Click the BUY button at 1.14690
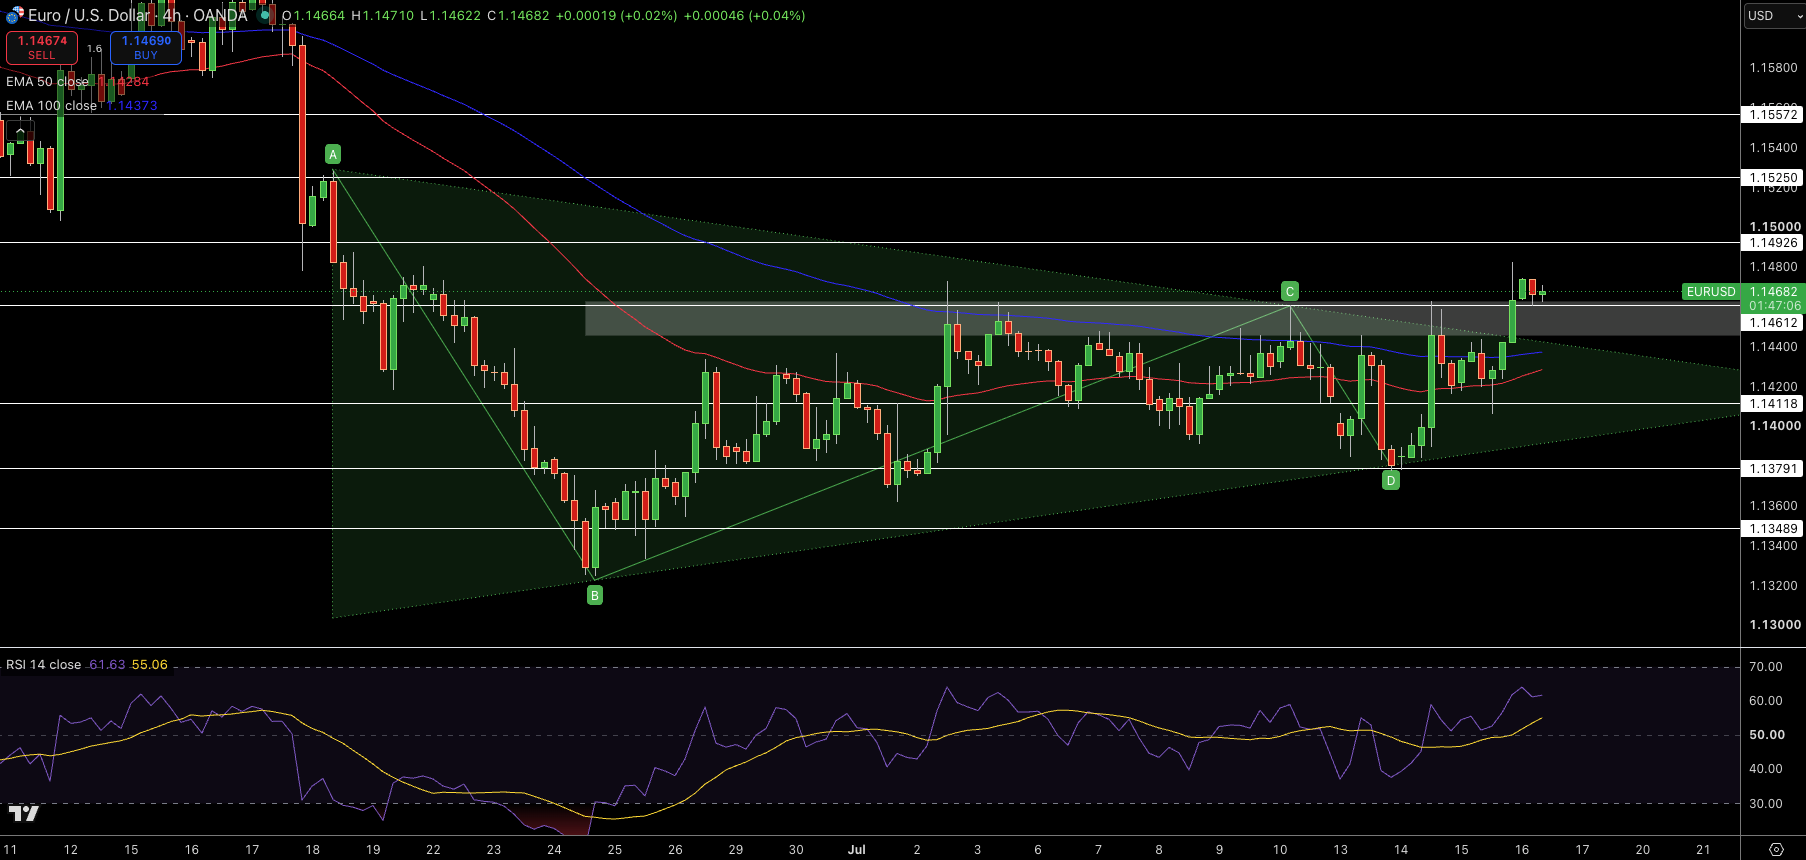The height and width of the screenshot is (860, 1806). (146, 47)
